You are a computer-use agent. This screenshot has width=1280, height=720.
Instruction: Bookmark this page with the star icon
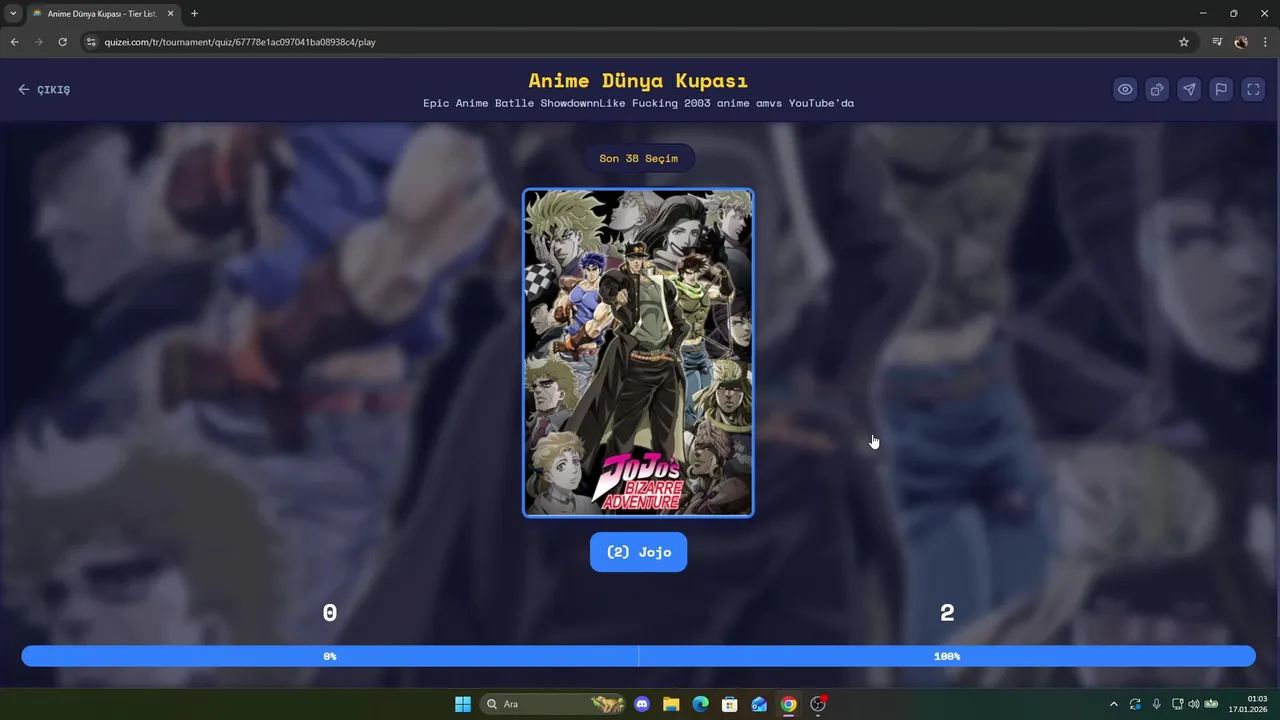tap(1184, 42)
